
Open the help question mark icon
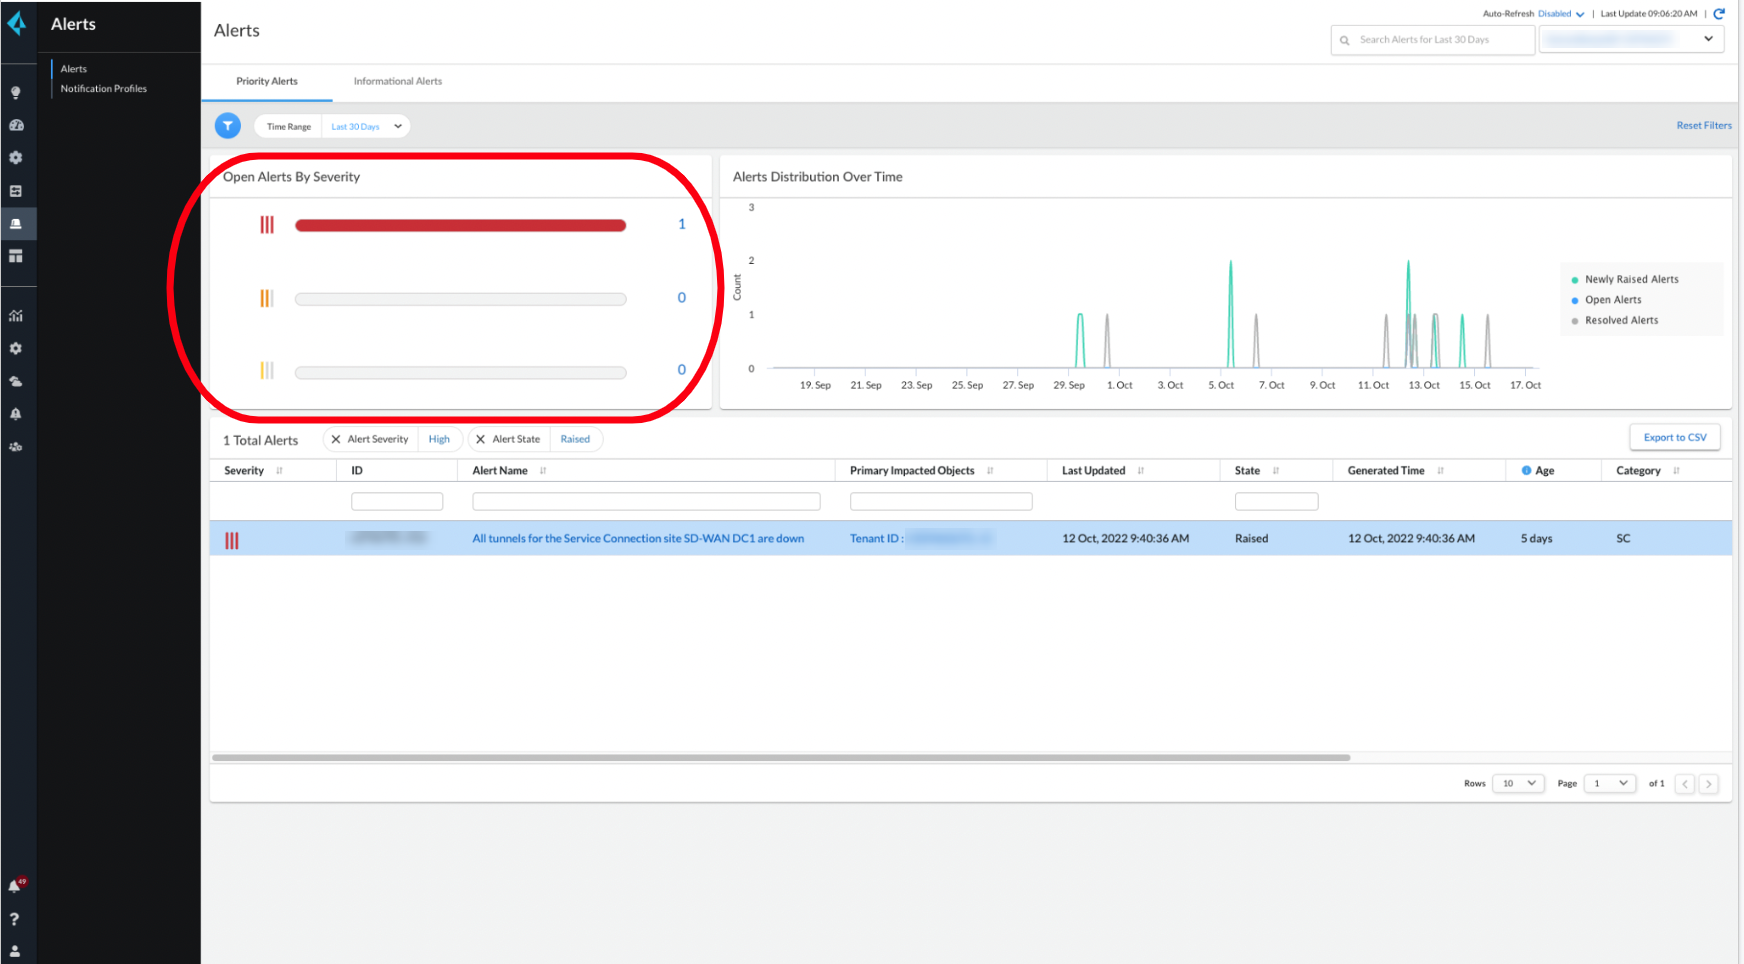(15, 919)
